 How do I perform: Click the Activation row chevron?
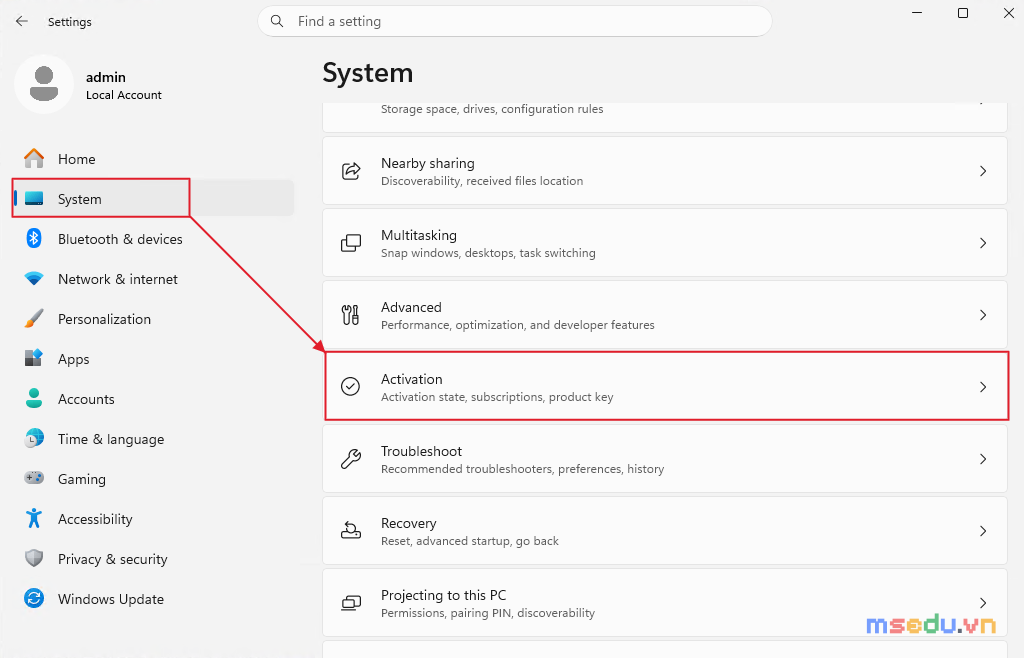click(x=983, y=387)
